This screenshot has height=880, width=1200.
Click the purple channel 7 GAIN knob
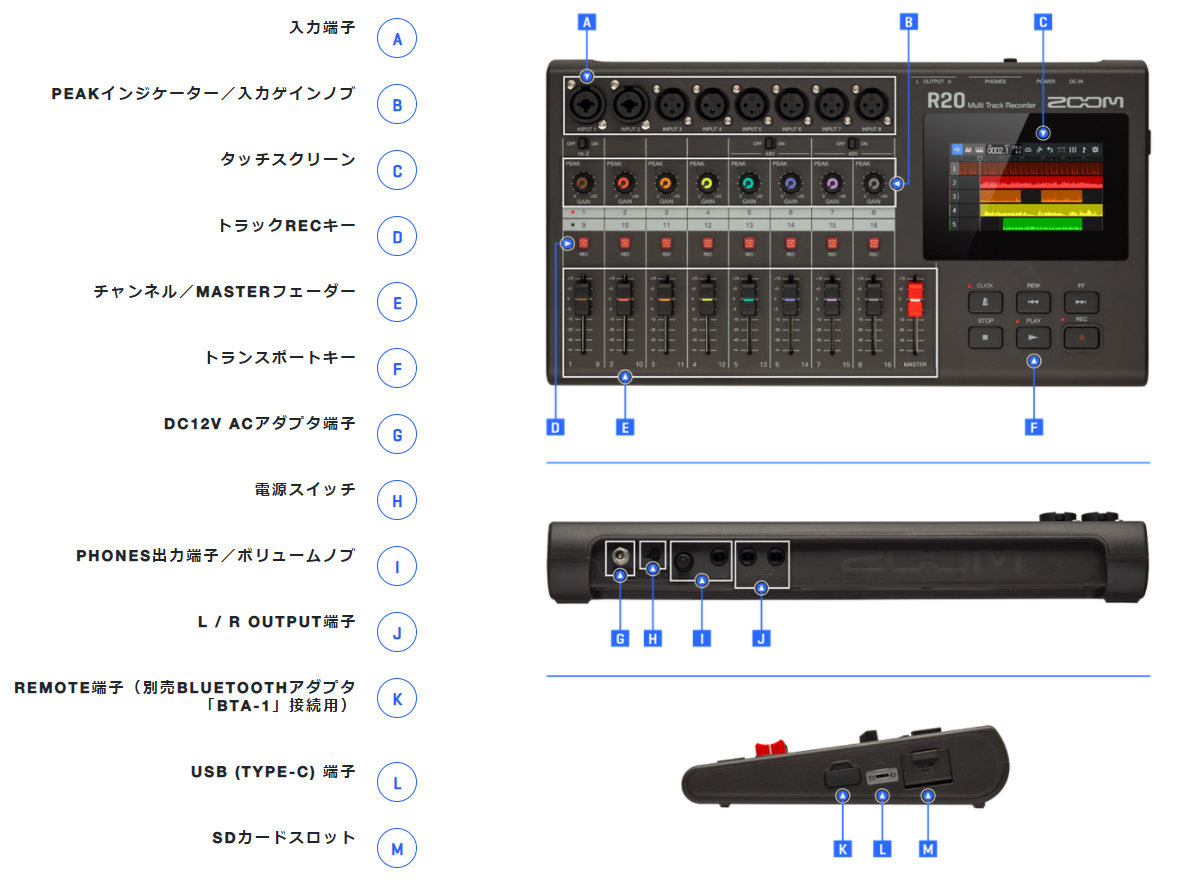pyautogui.click(x=832, y=183)
